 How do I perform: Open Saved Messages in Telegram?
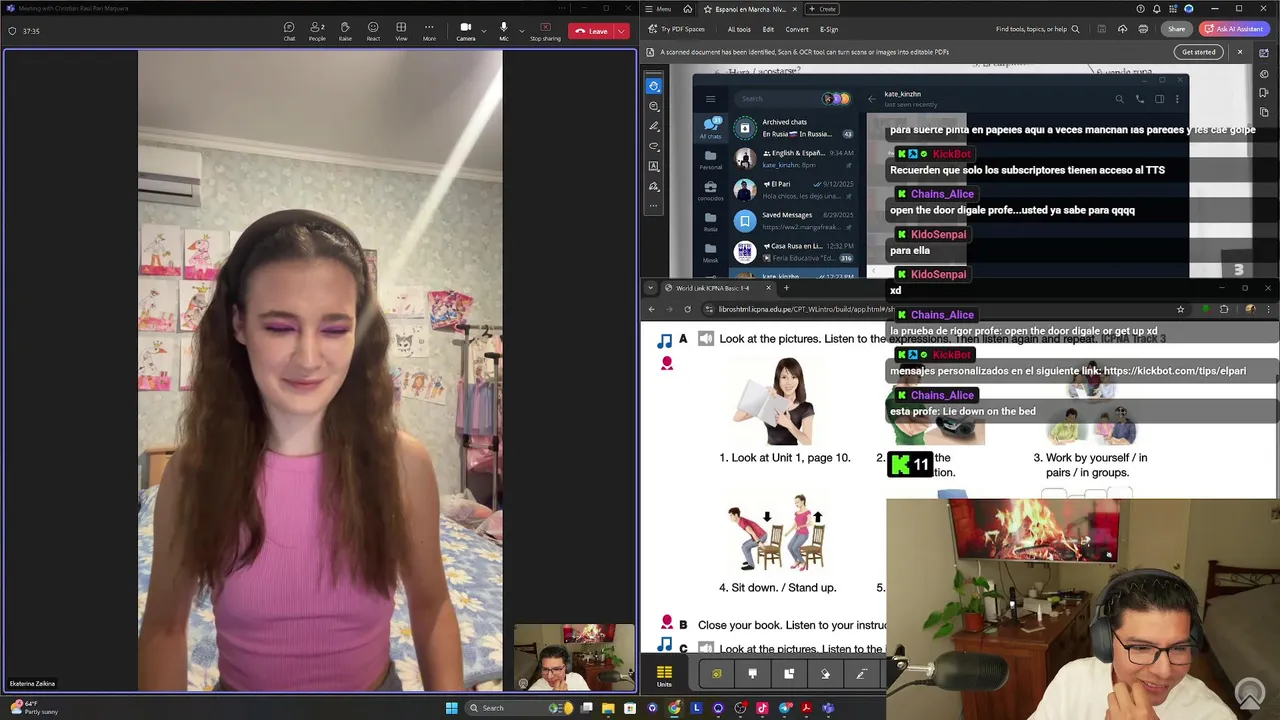(x=794, y=220)
